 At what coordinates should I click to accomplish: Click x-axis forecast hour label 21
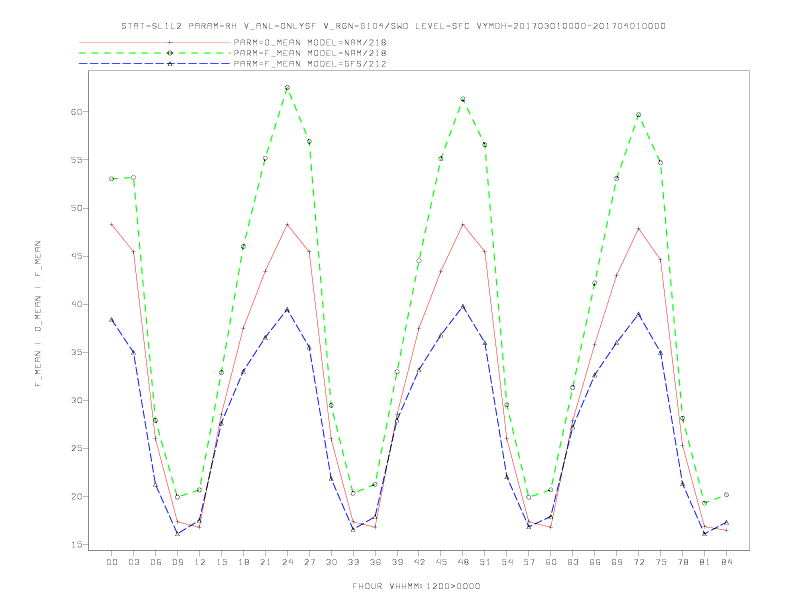(265, 562)
